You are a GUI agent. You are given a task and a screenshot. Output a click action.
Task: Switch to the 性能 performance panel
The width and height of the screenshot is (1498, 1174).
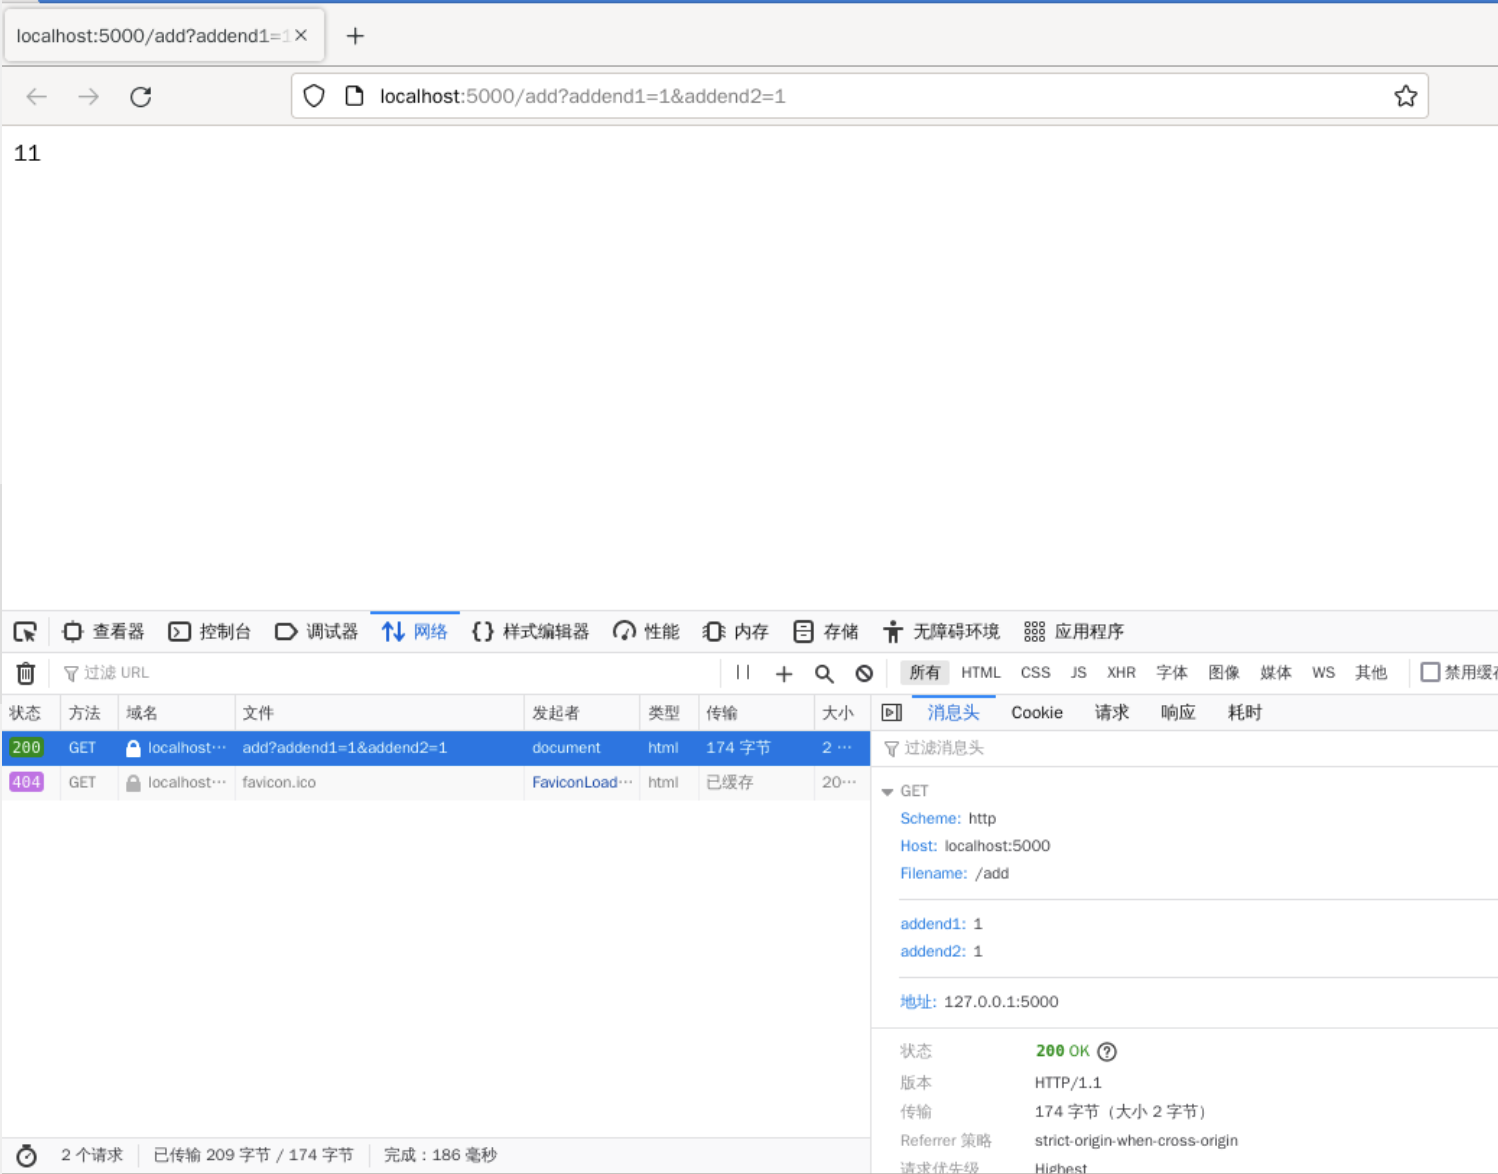[646, 632]
